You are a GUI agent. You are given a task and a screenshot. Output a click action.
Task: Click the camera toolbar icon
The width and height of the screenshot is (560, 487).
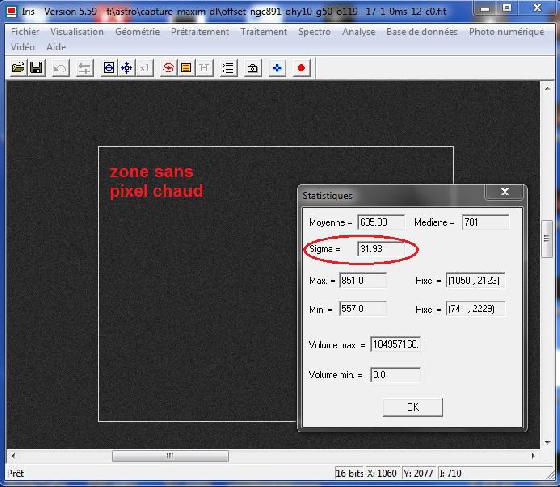click(x=252, y=67)
